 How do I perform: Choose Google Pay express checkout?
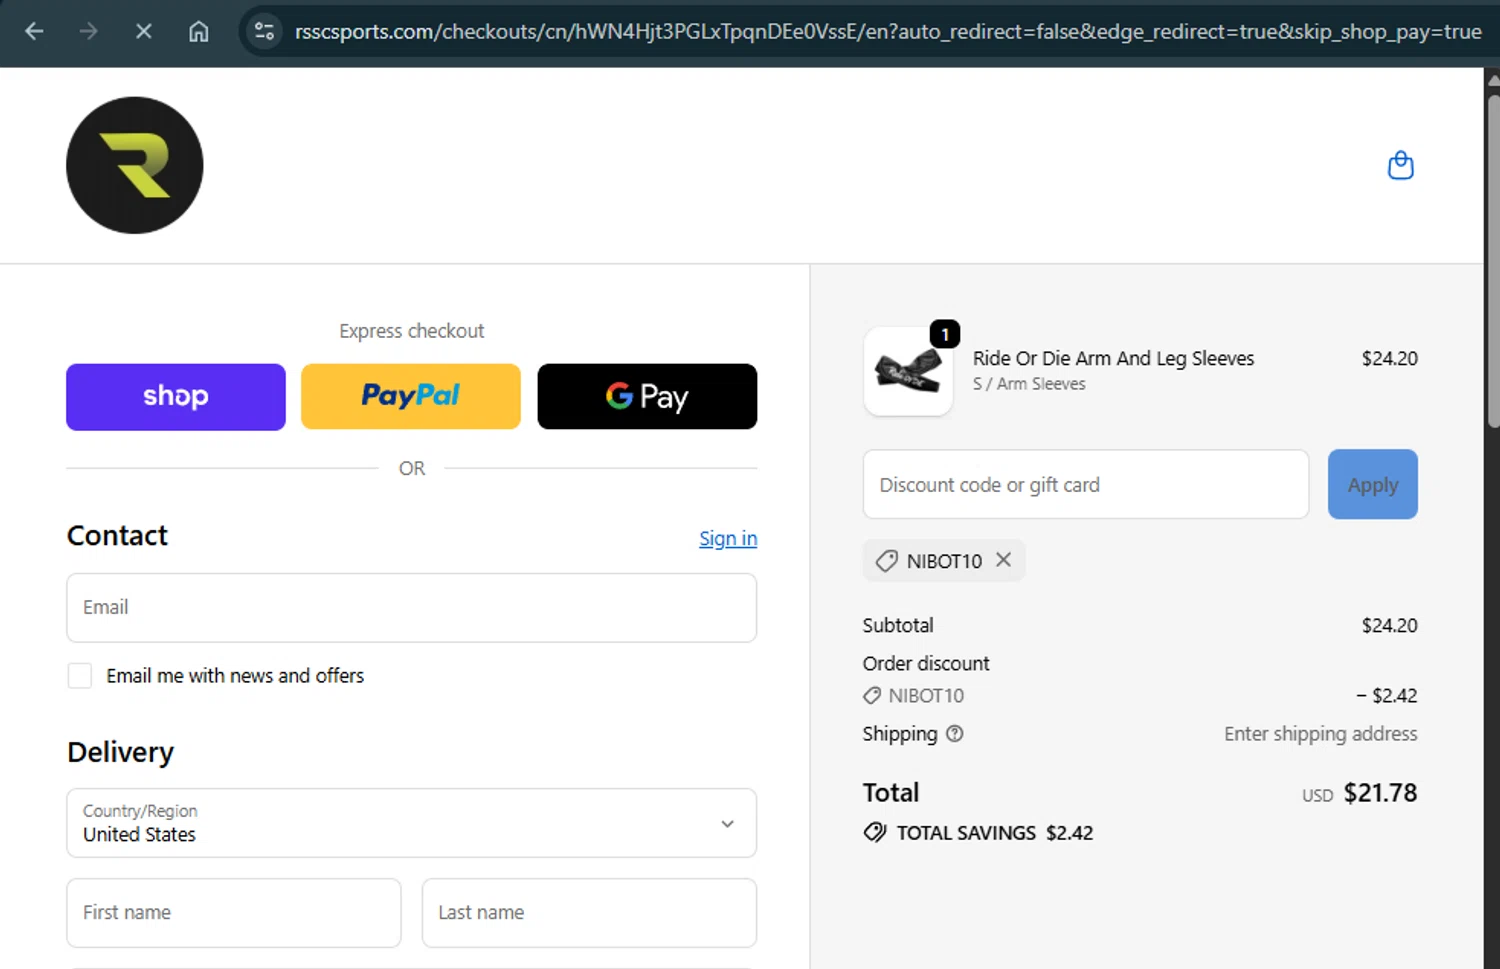tap(647, 396)
